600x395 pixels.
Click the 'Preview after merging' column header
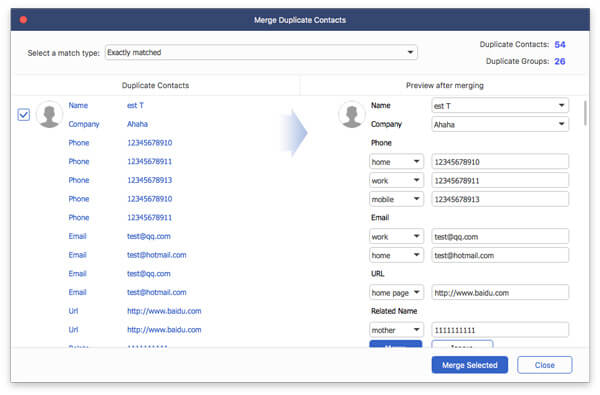[445, 85]
